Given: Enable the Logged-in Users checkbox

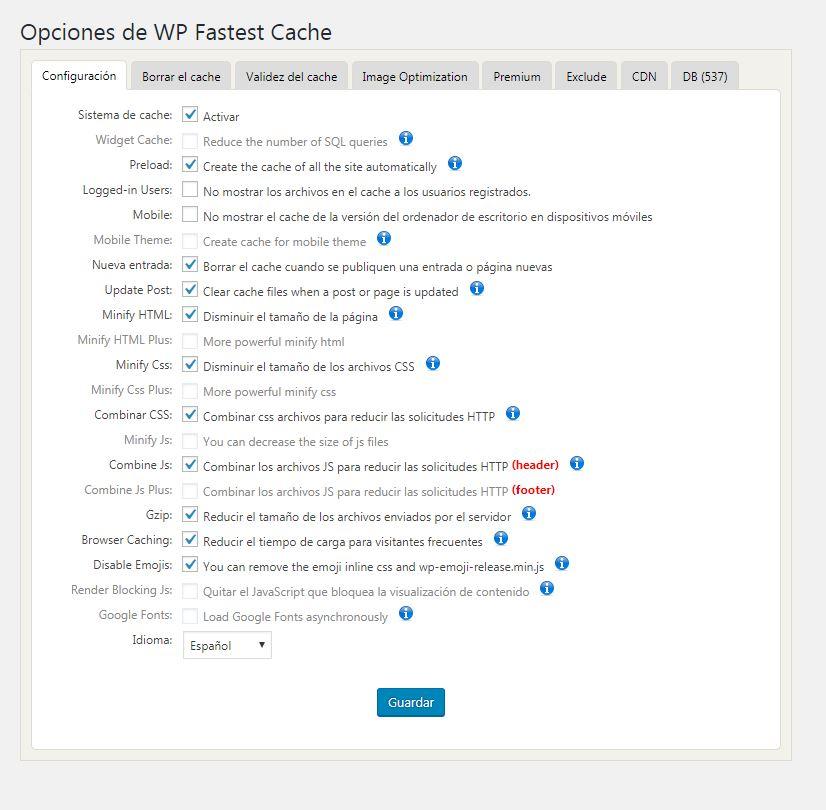Looking at the screenshot, I should point(190,189).
